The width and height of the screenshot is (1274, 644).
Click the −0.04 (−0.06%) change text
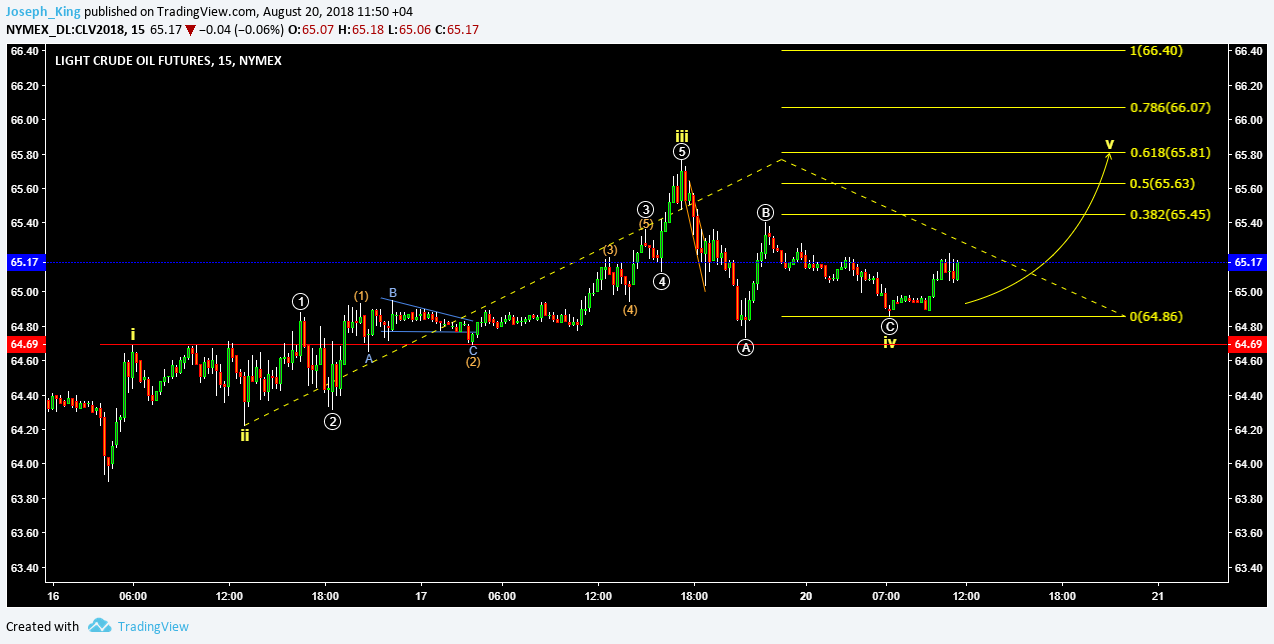click(x=240, y=30)
